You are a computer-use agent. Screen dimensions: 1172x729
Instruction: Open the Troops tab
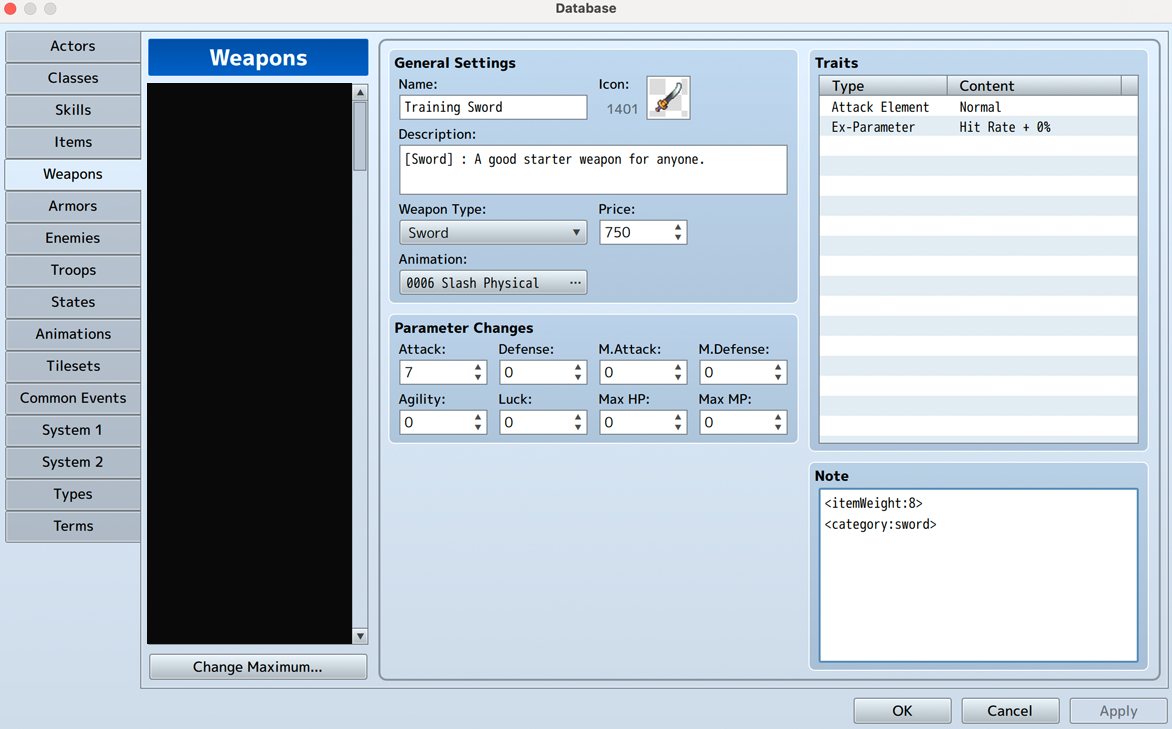73,270
